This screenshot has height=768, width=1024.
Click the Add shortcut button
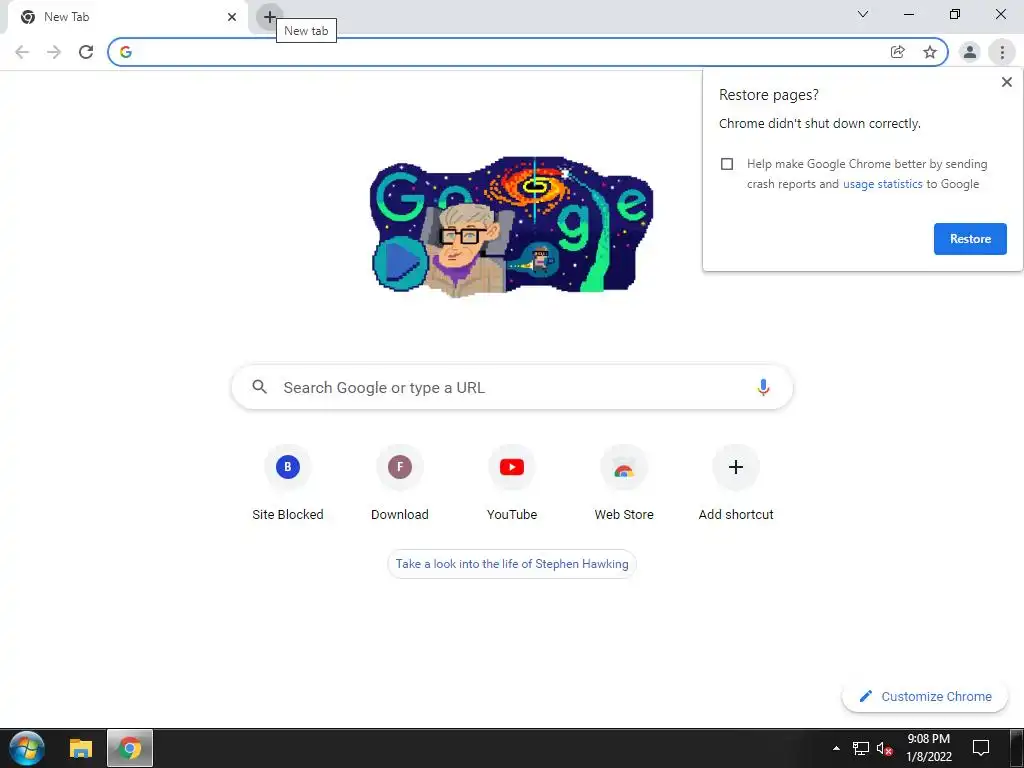click(x=736, y=482)
